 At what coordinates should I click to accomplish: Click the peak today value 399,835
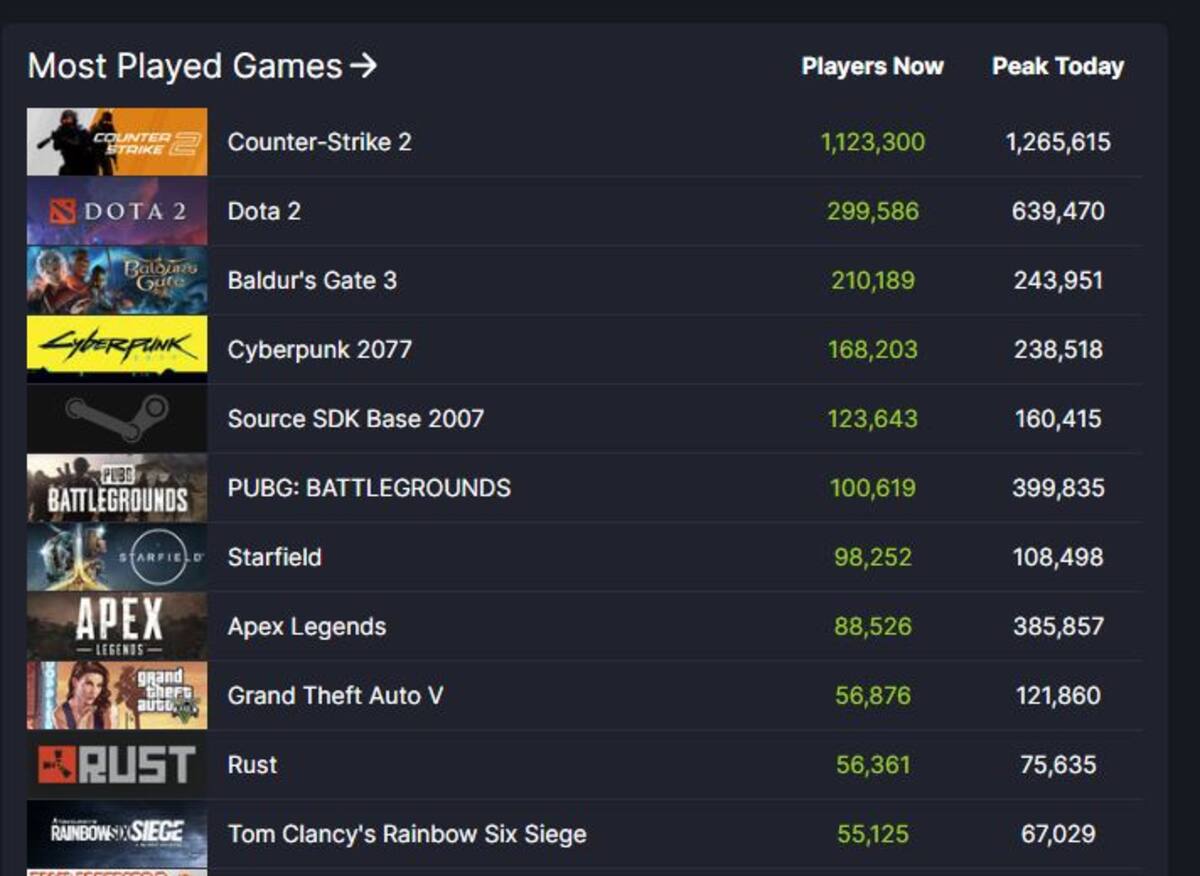click(x=1058, y=488)
